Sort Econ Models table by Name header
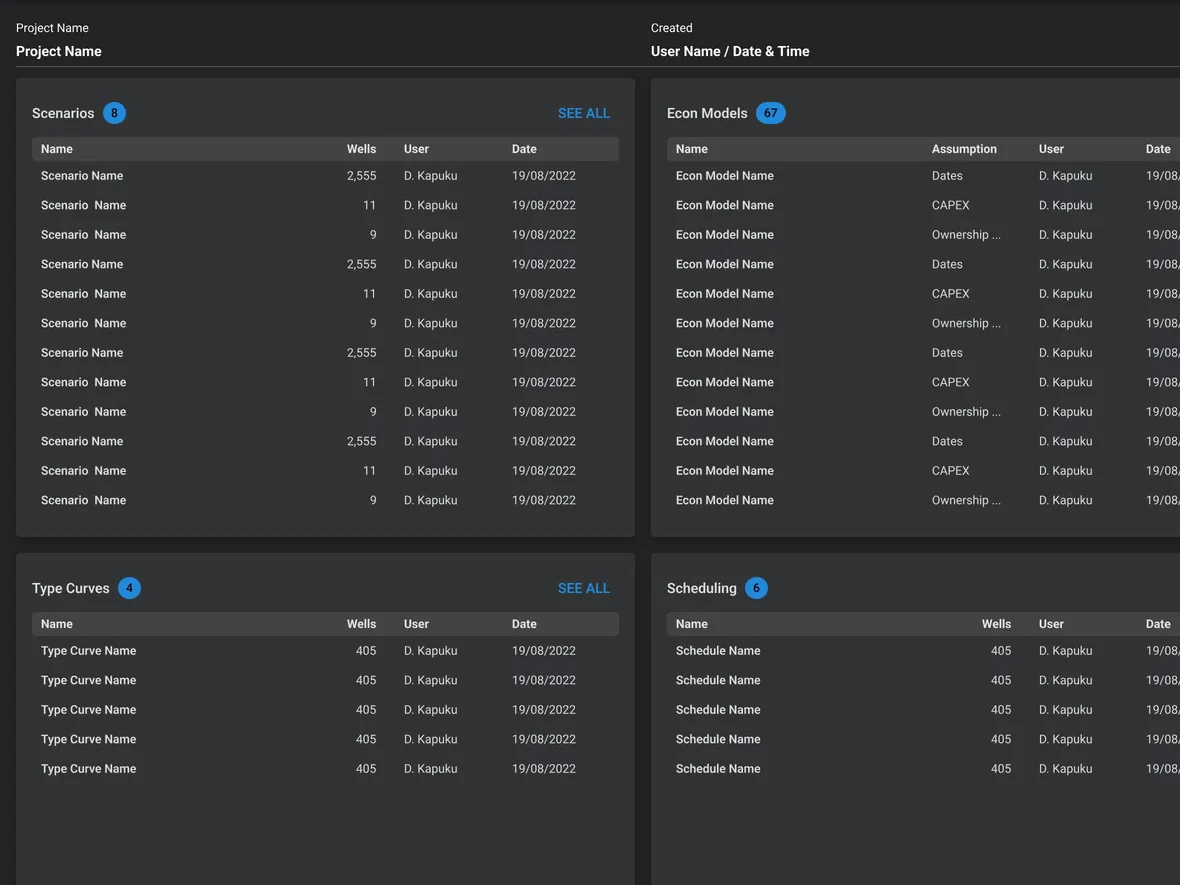The height and width of the screenshot is (885, 1180). 692,149
